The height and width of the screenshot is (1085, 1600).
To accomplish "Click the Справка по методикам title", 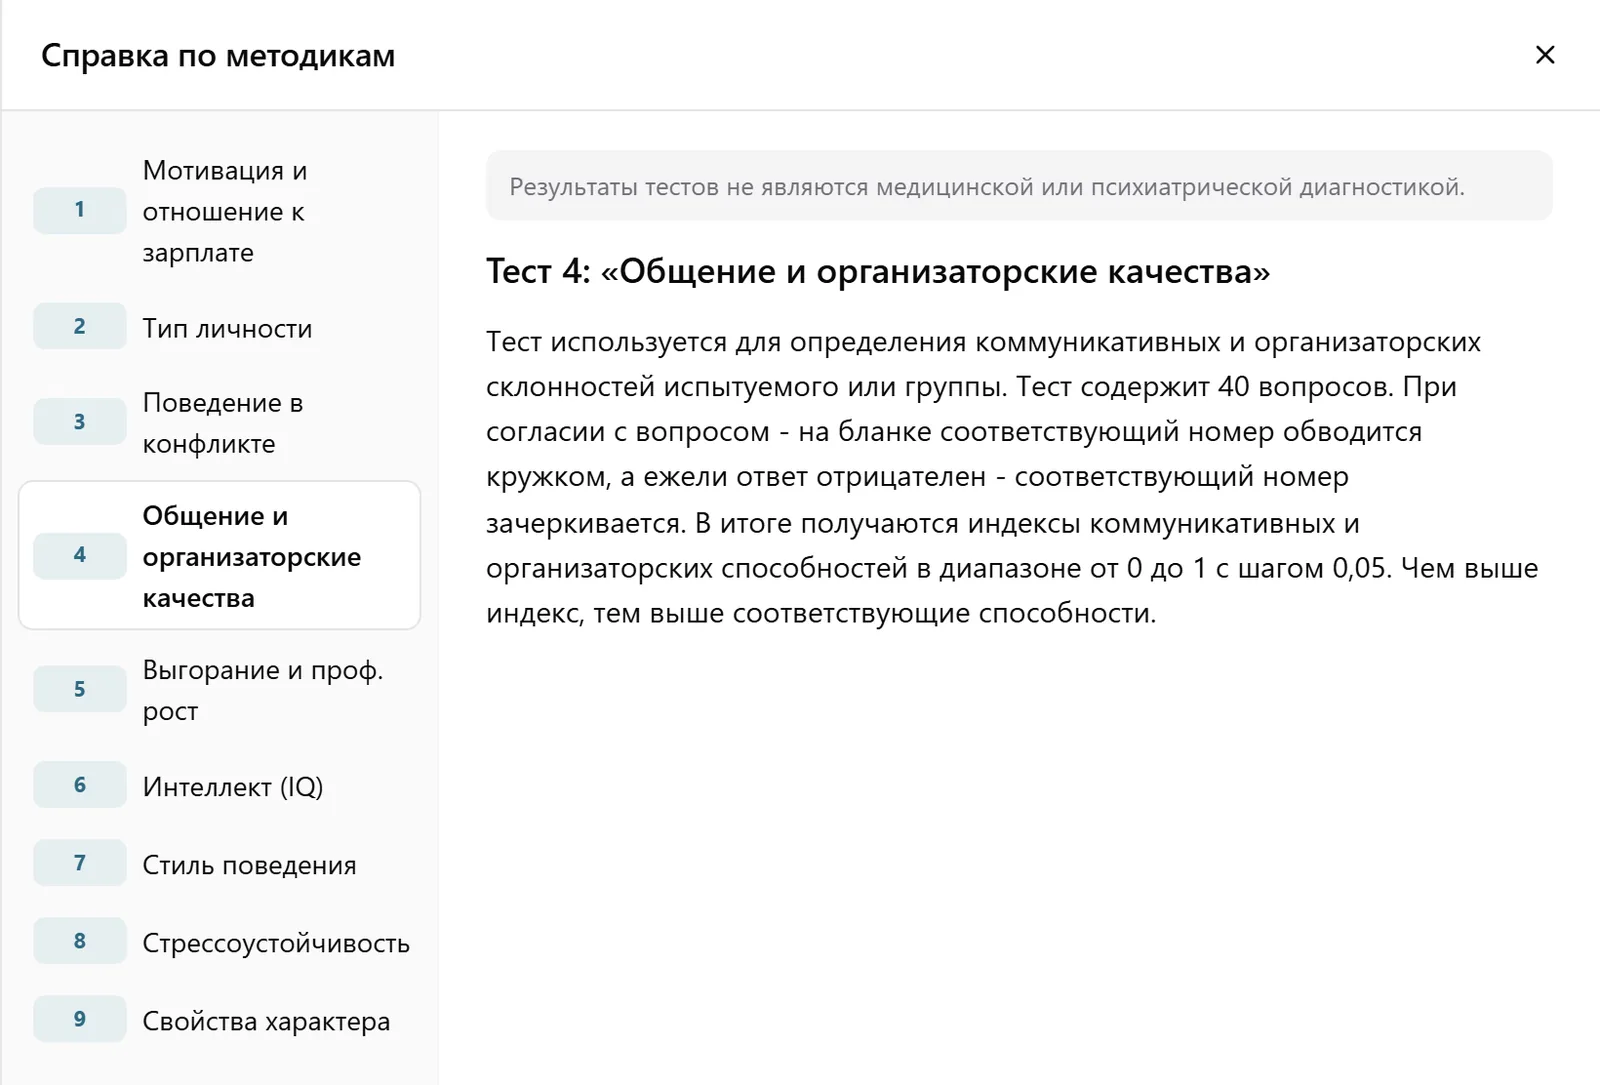I will tap(218, 56).
